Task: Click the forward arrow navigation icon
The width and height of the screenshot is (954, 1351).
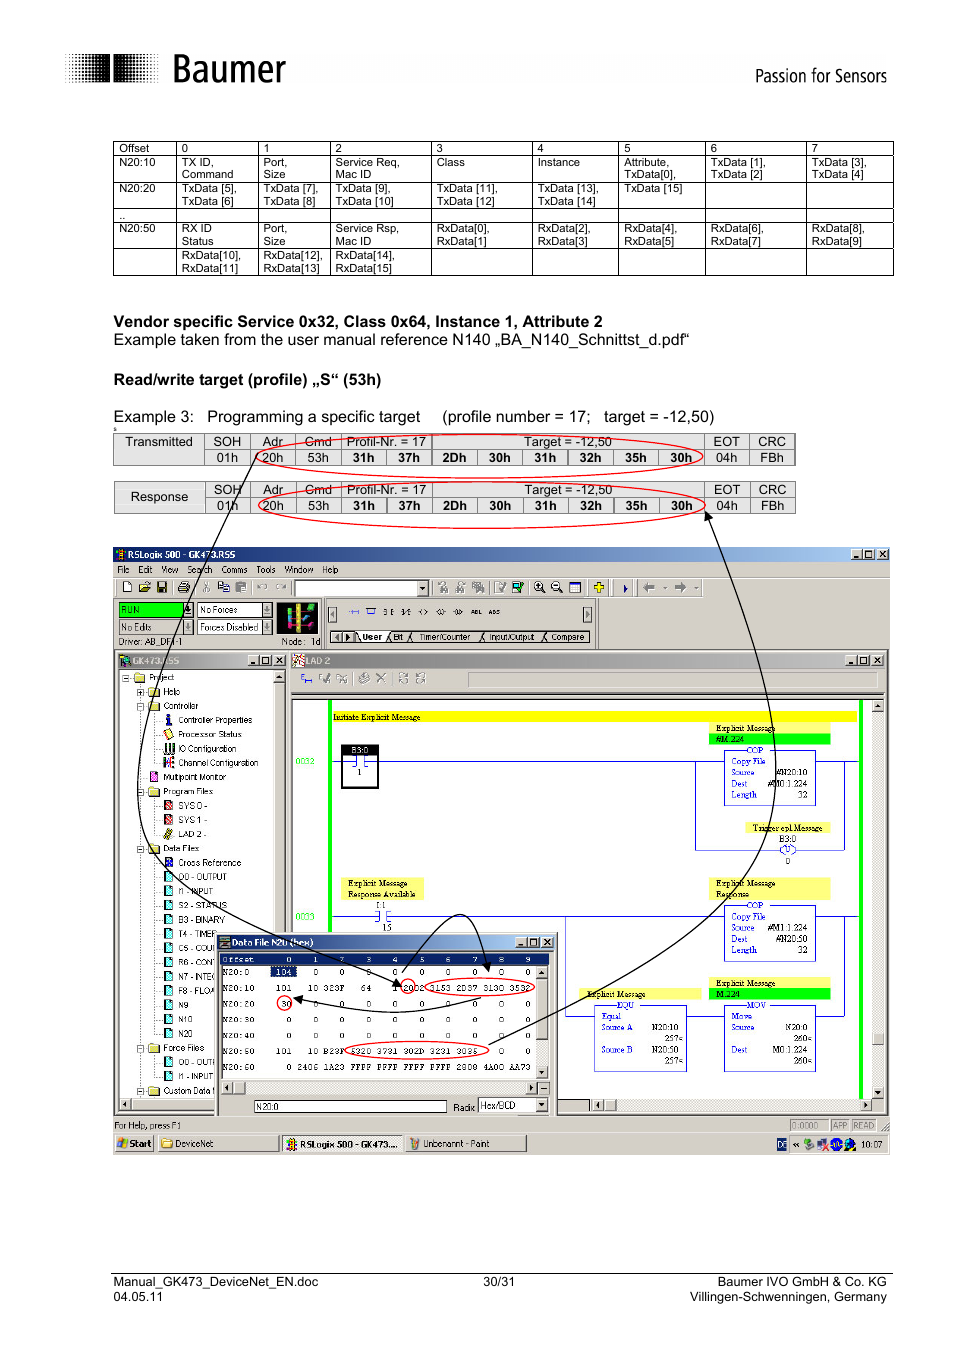Action: pyautogui.click(x=680, y=588)
